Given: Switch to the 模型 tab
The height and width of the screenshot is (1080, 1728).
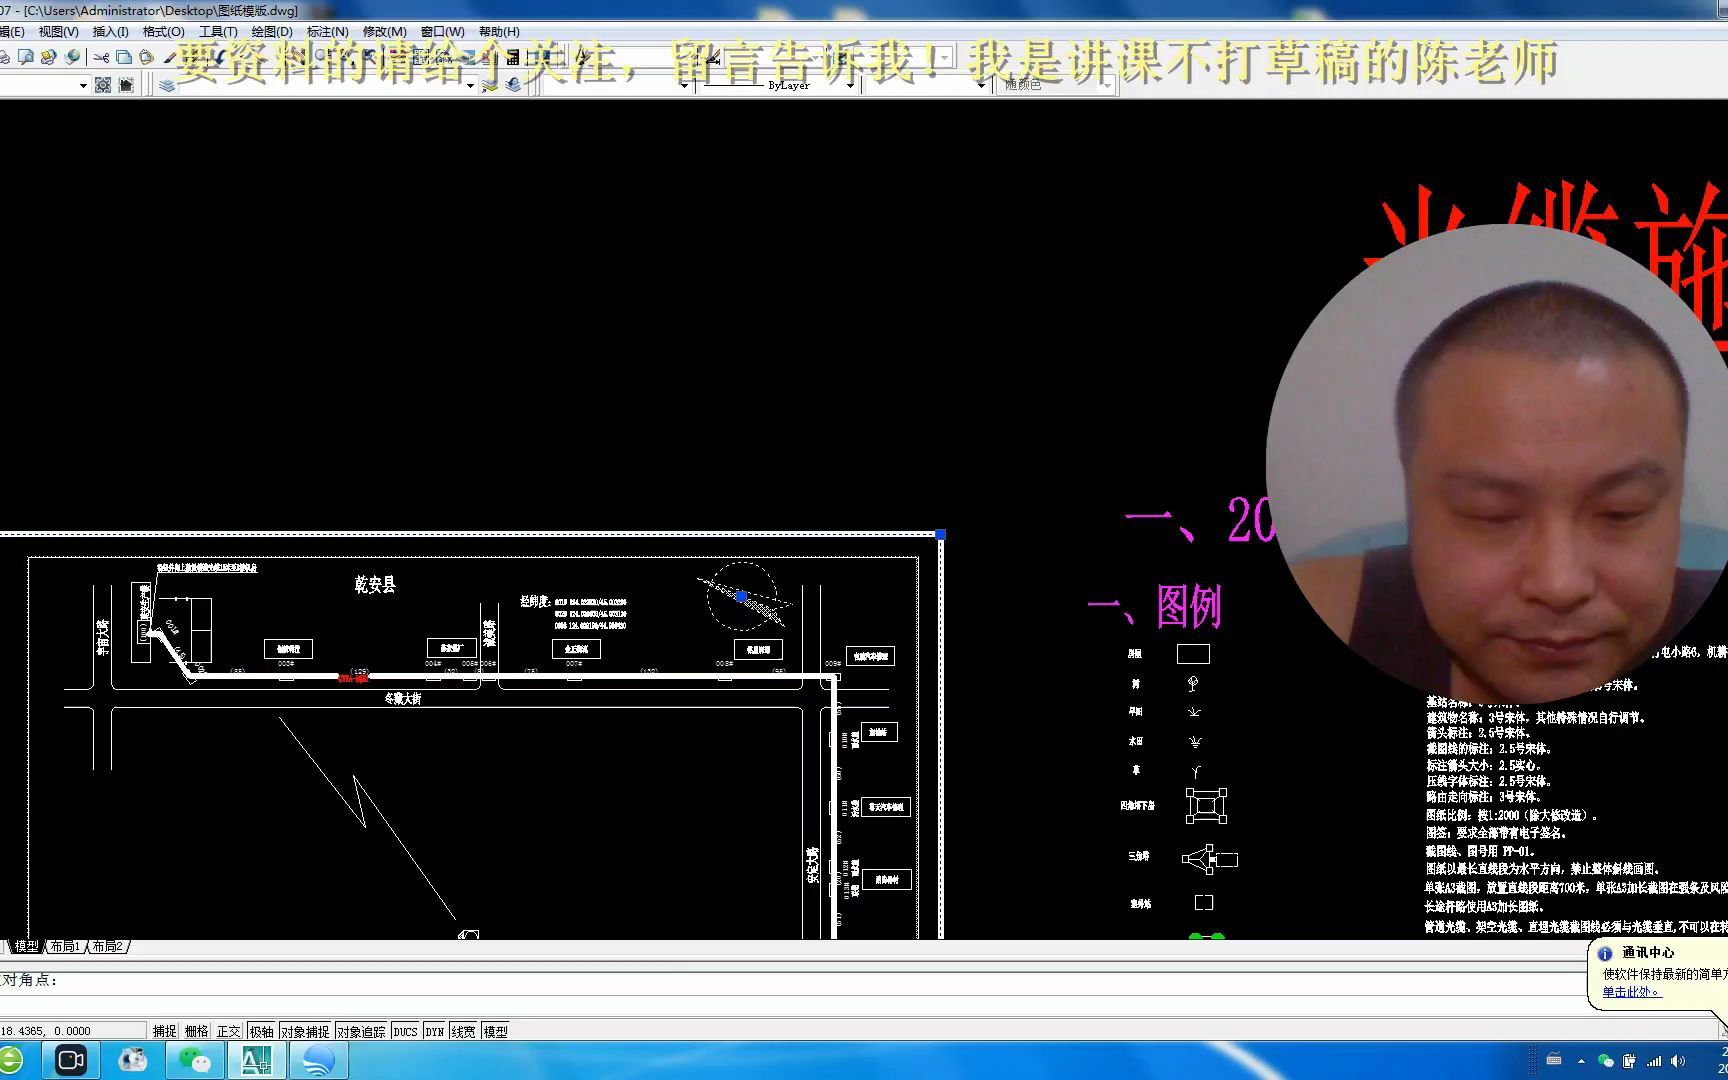Looking at the screenshot, I should point(26,946).
